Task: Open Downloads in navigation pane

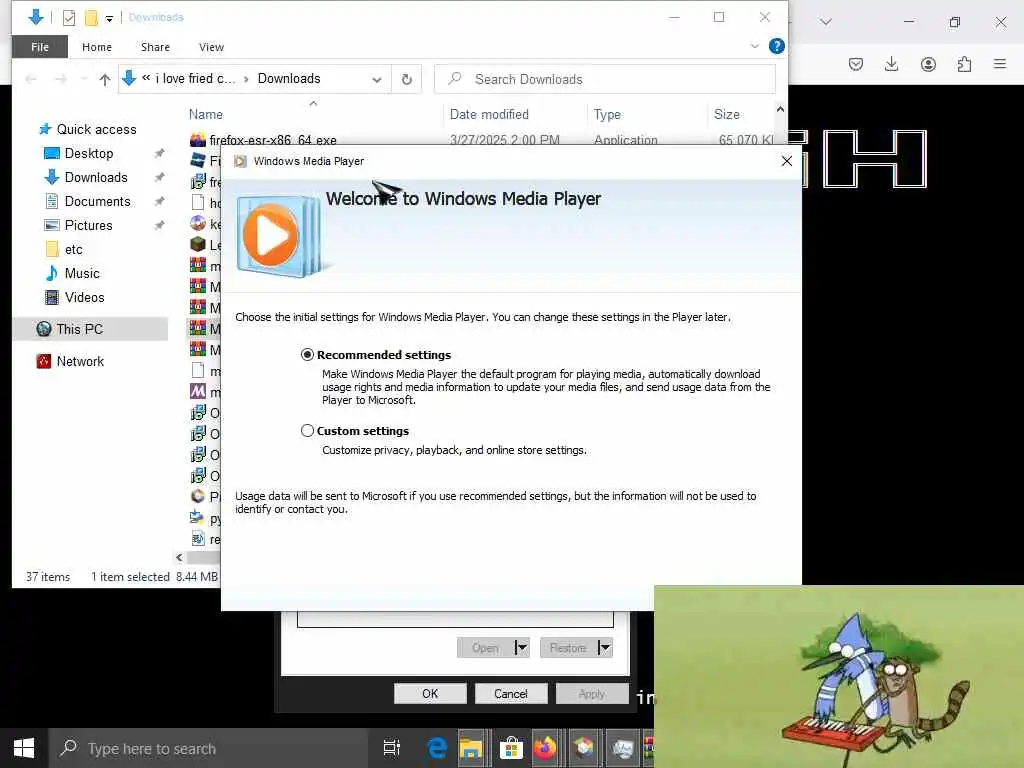Action: point(95,178)
